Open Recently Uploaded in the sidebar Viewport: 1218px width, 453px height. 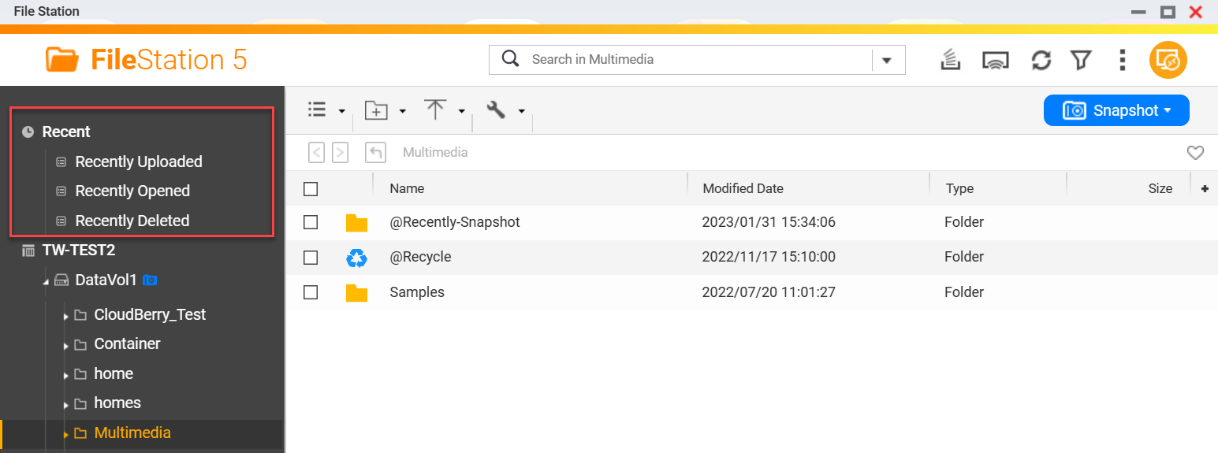138,161
